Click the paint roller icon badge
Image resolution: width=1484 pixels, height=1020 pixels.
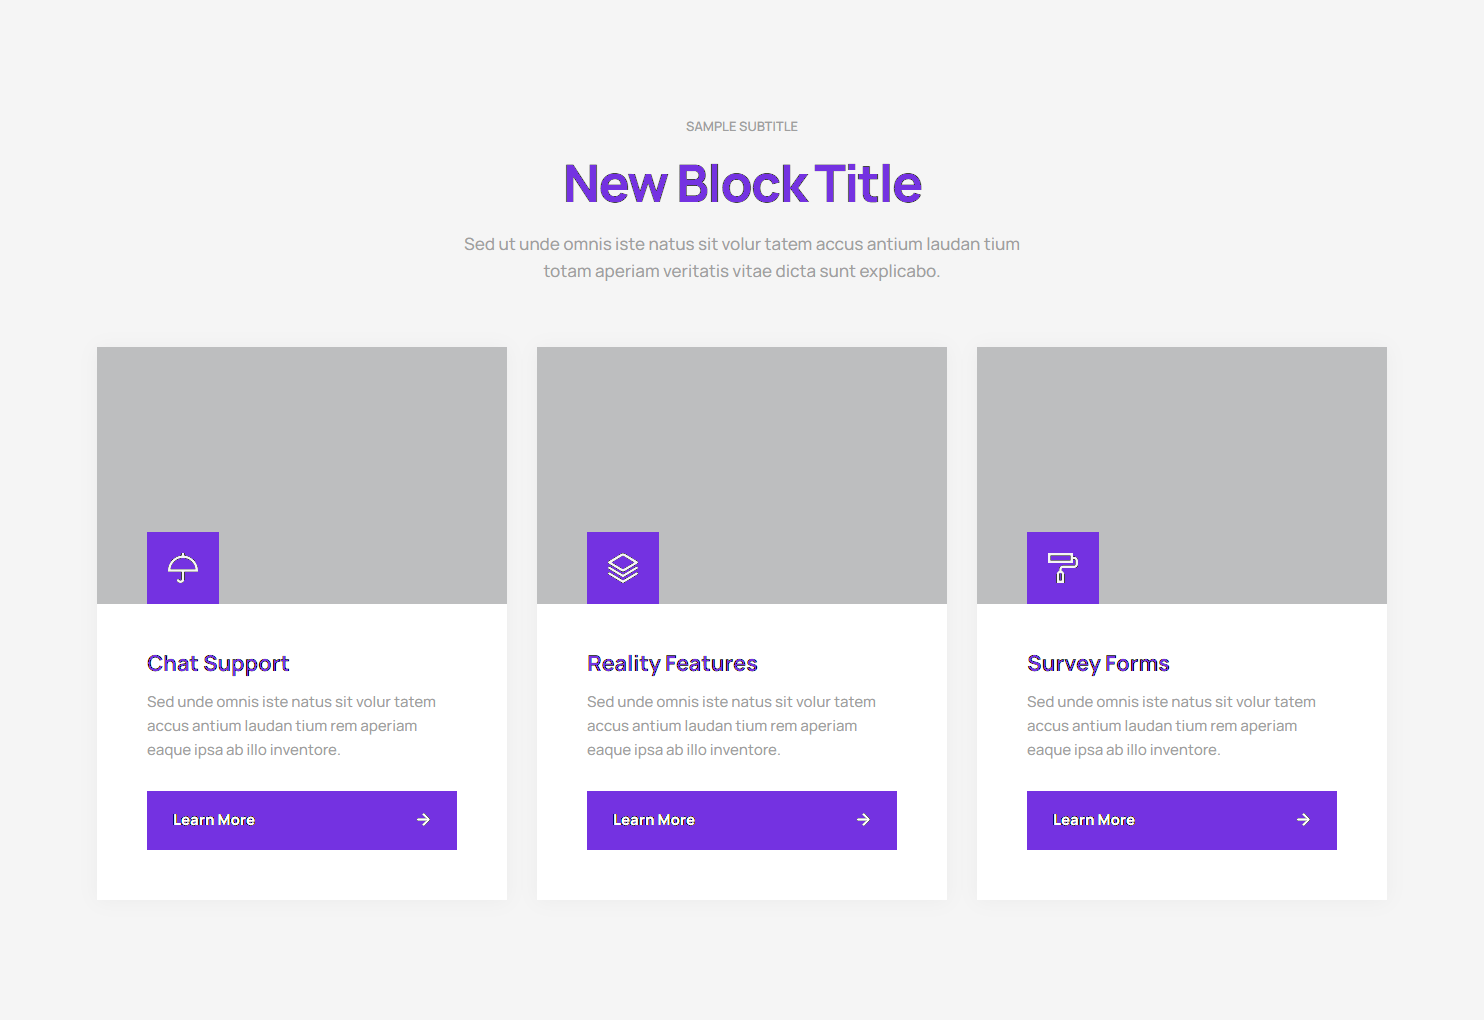point(1063,568)
